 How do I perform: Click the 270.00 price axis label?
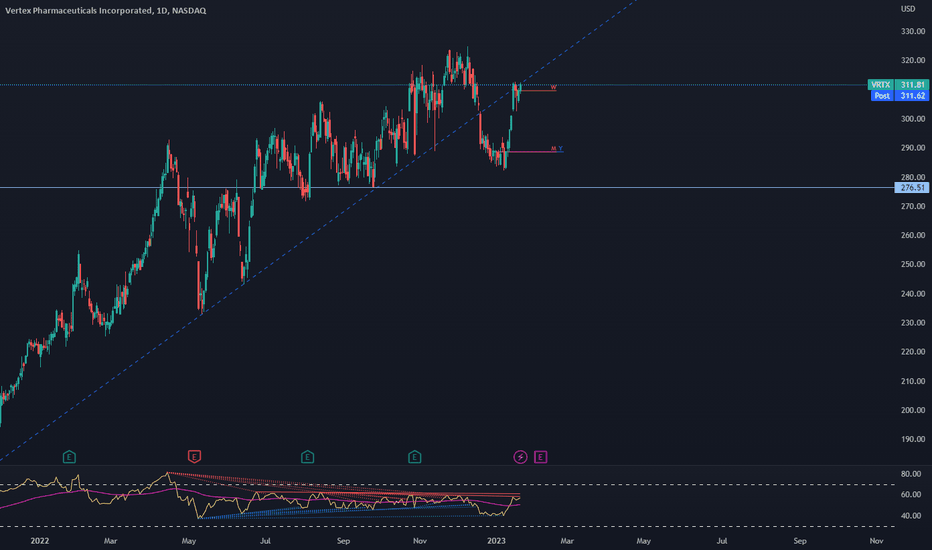point(913,206)
